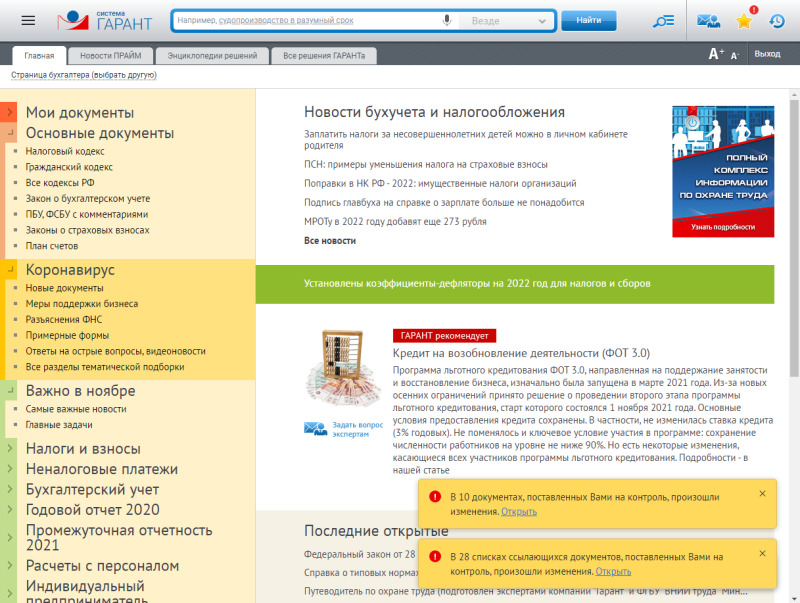Viewport: 800px width, 603px height.
Task: Expand Бухгалтерский учет section
Action: pyautogui.click(x=9, y=489)
